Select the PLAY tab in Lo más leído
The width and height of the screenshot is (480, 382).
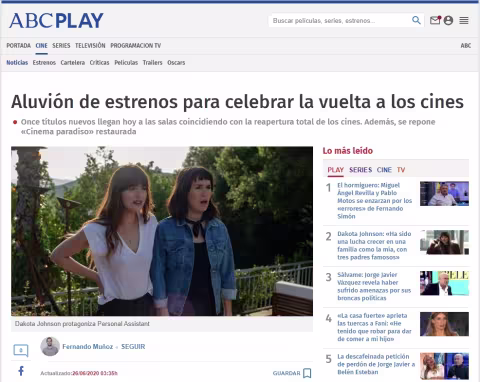point(335,170)
